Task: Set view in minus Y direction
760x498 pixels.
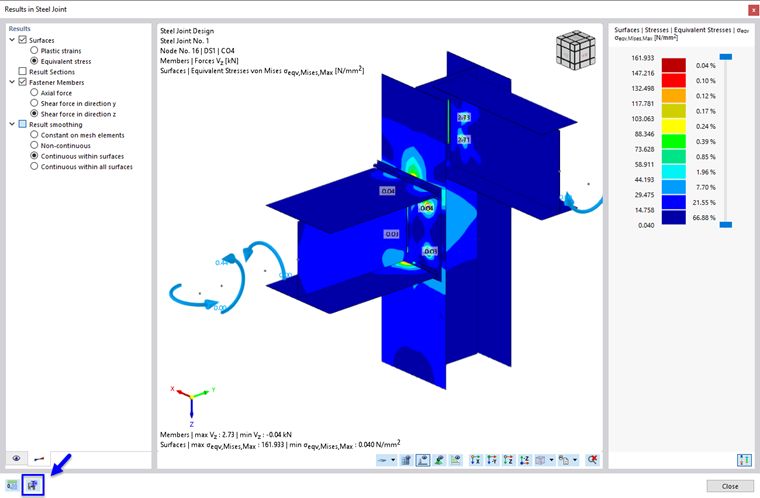Action: pos(492,460)
